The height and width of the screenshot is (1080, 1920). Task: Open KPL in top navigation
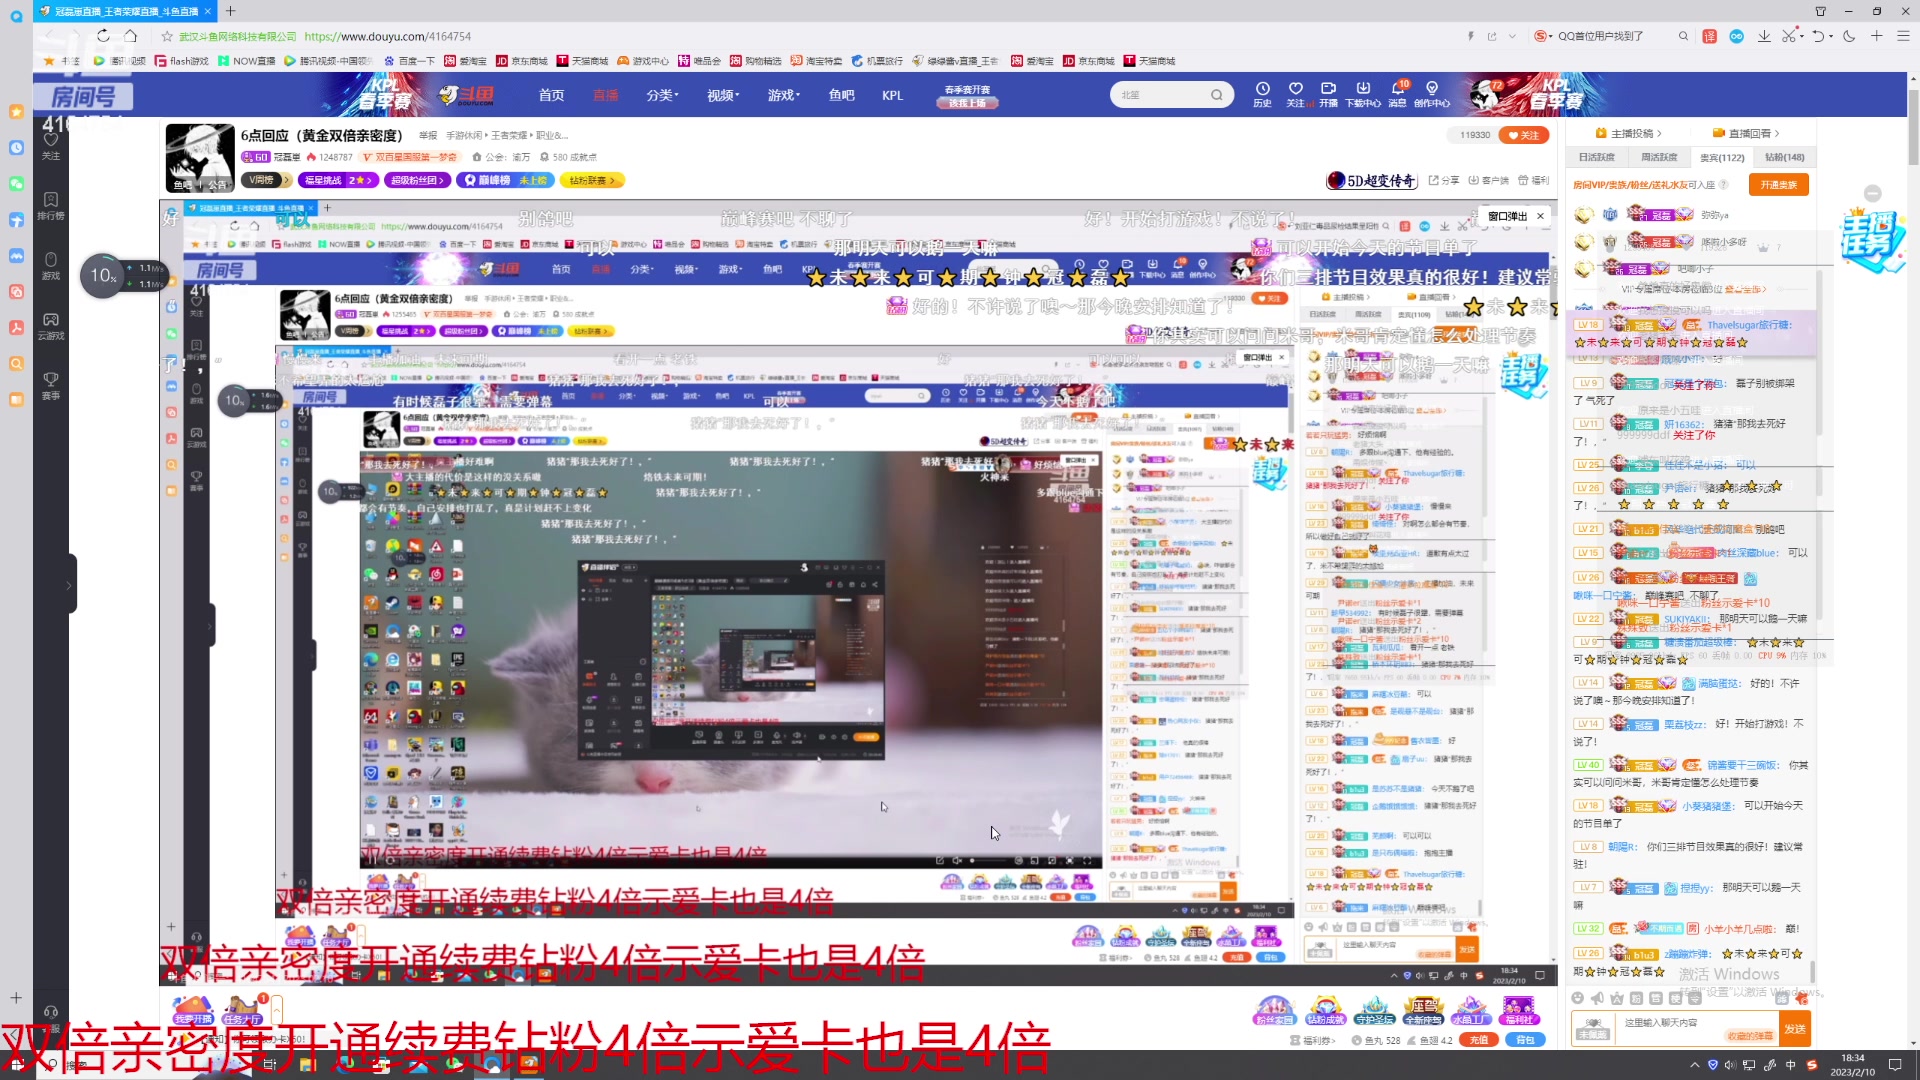coord(892,95)
